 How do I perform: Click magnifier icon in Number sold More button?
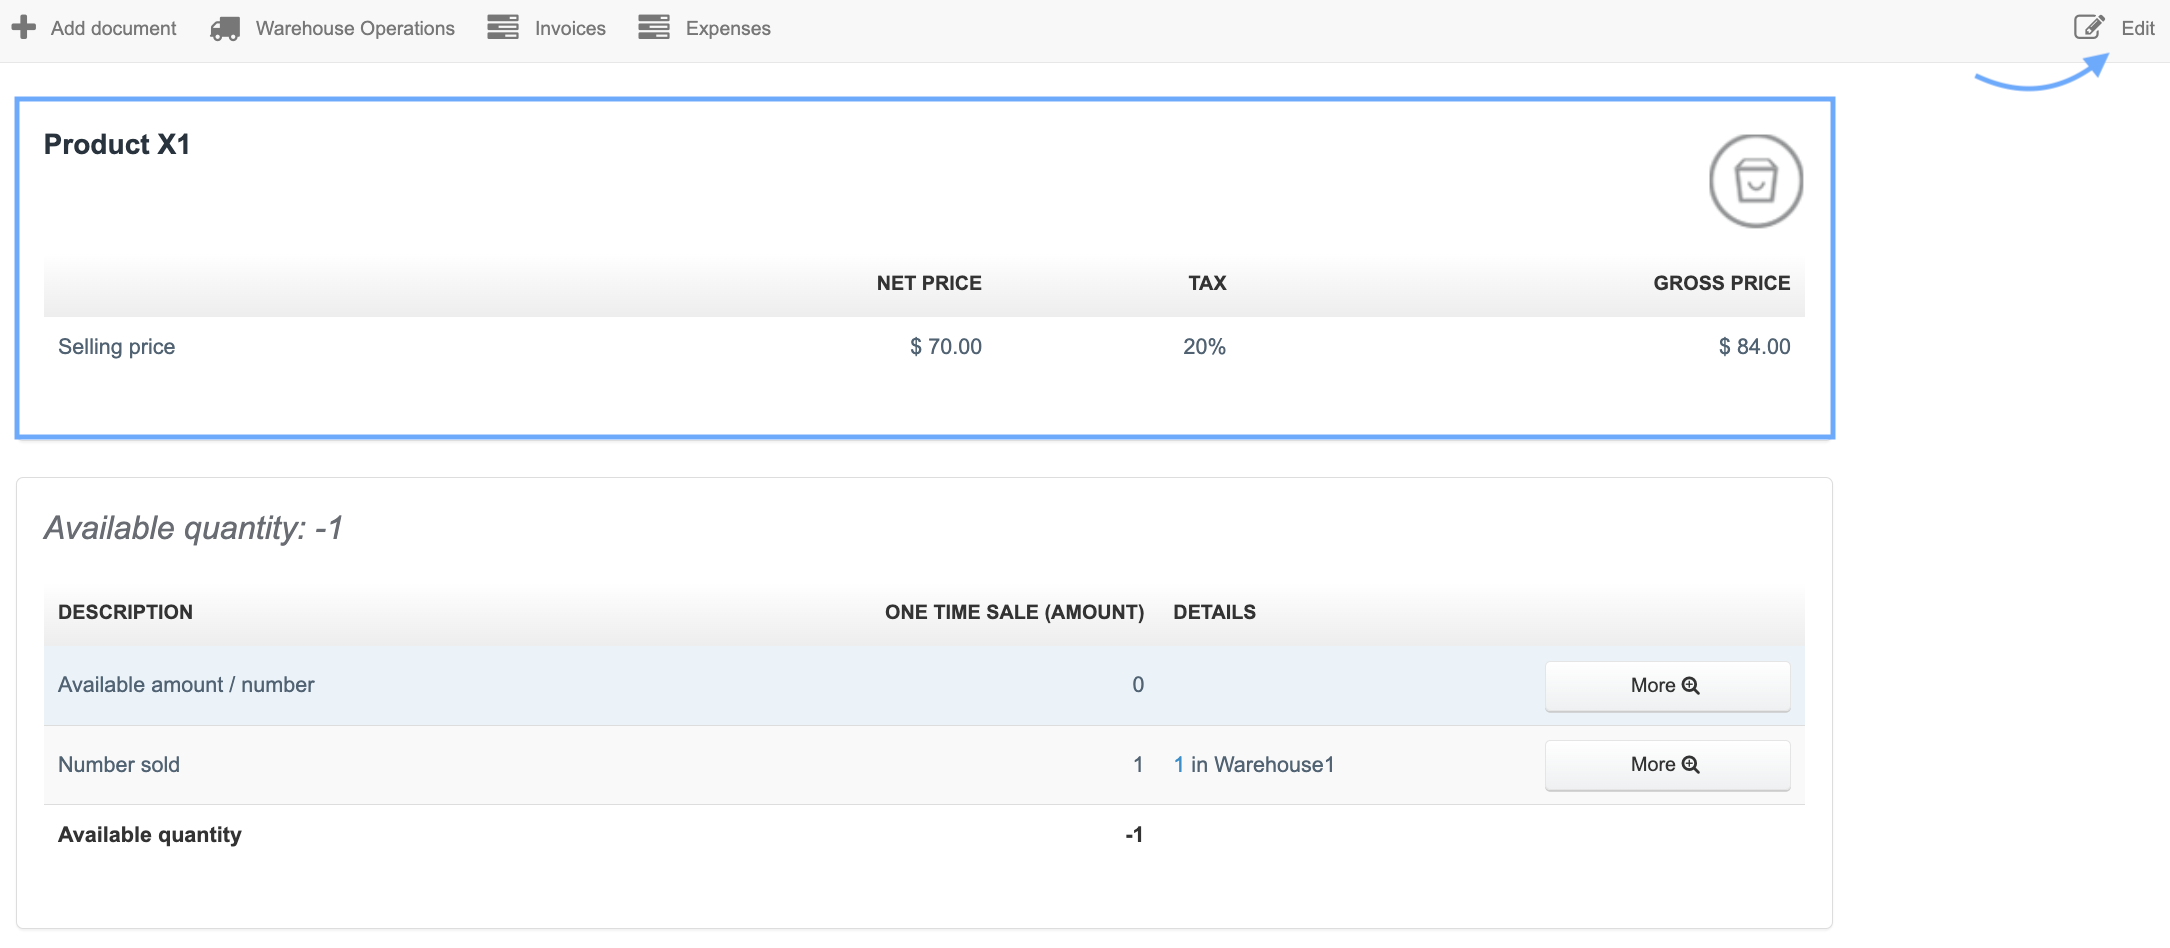point(1691,764)
